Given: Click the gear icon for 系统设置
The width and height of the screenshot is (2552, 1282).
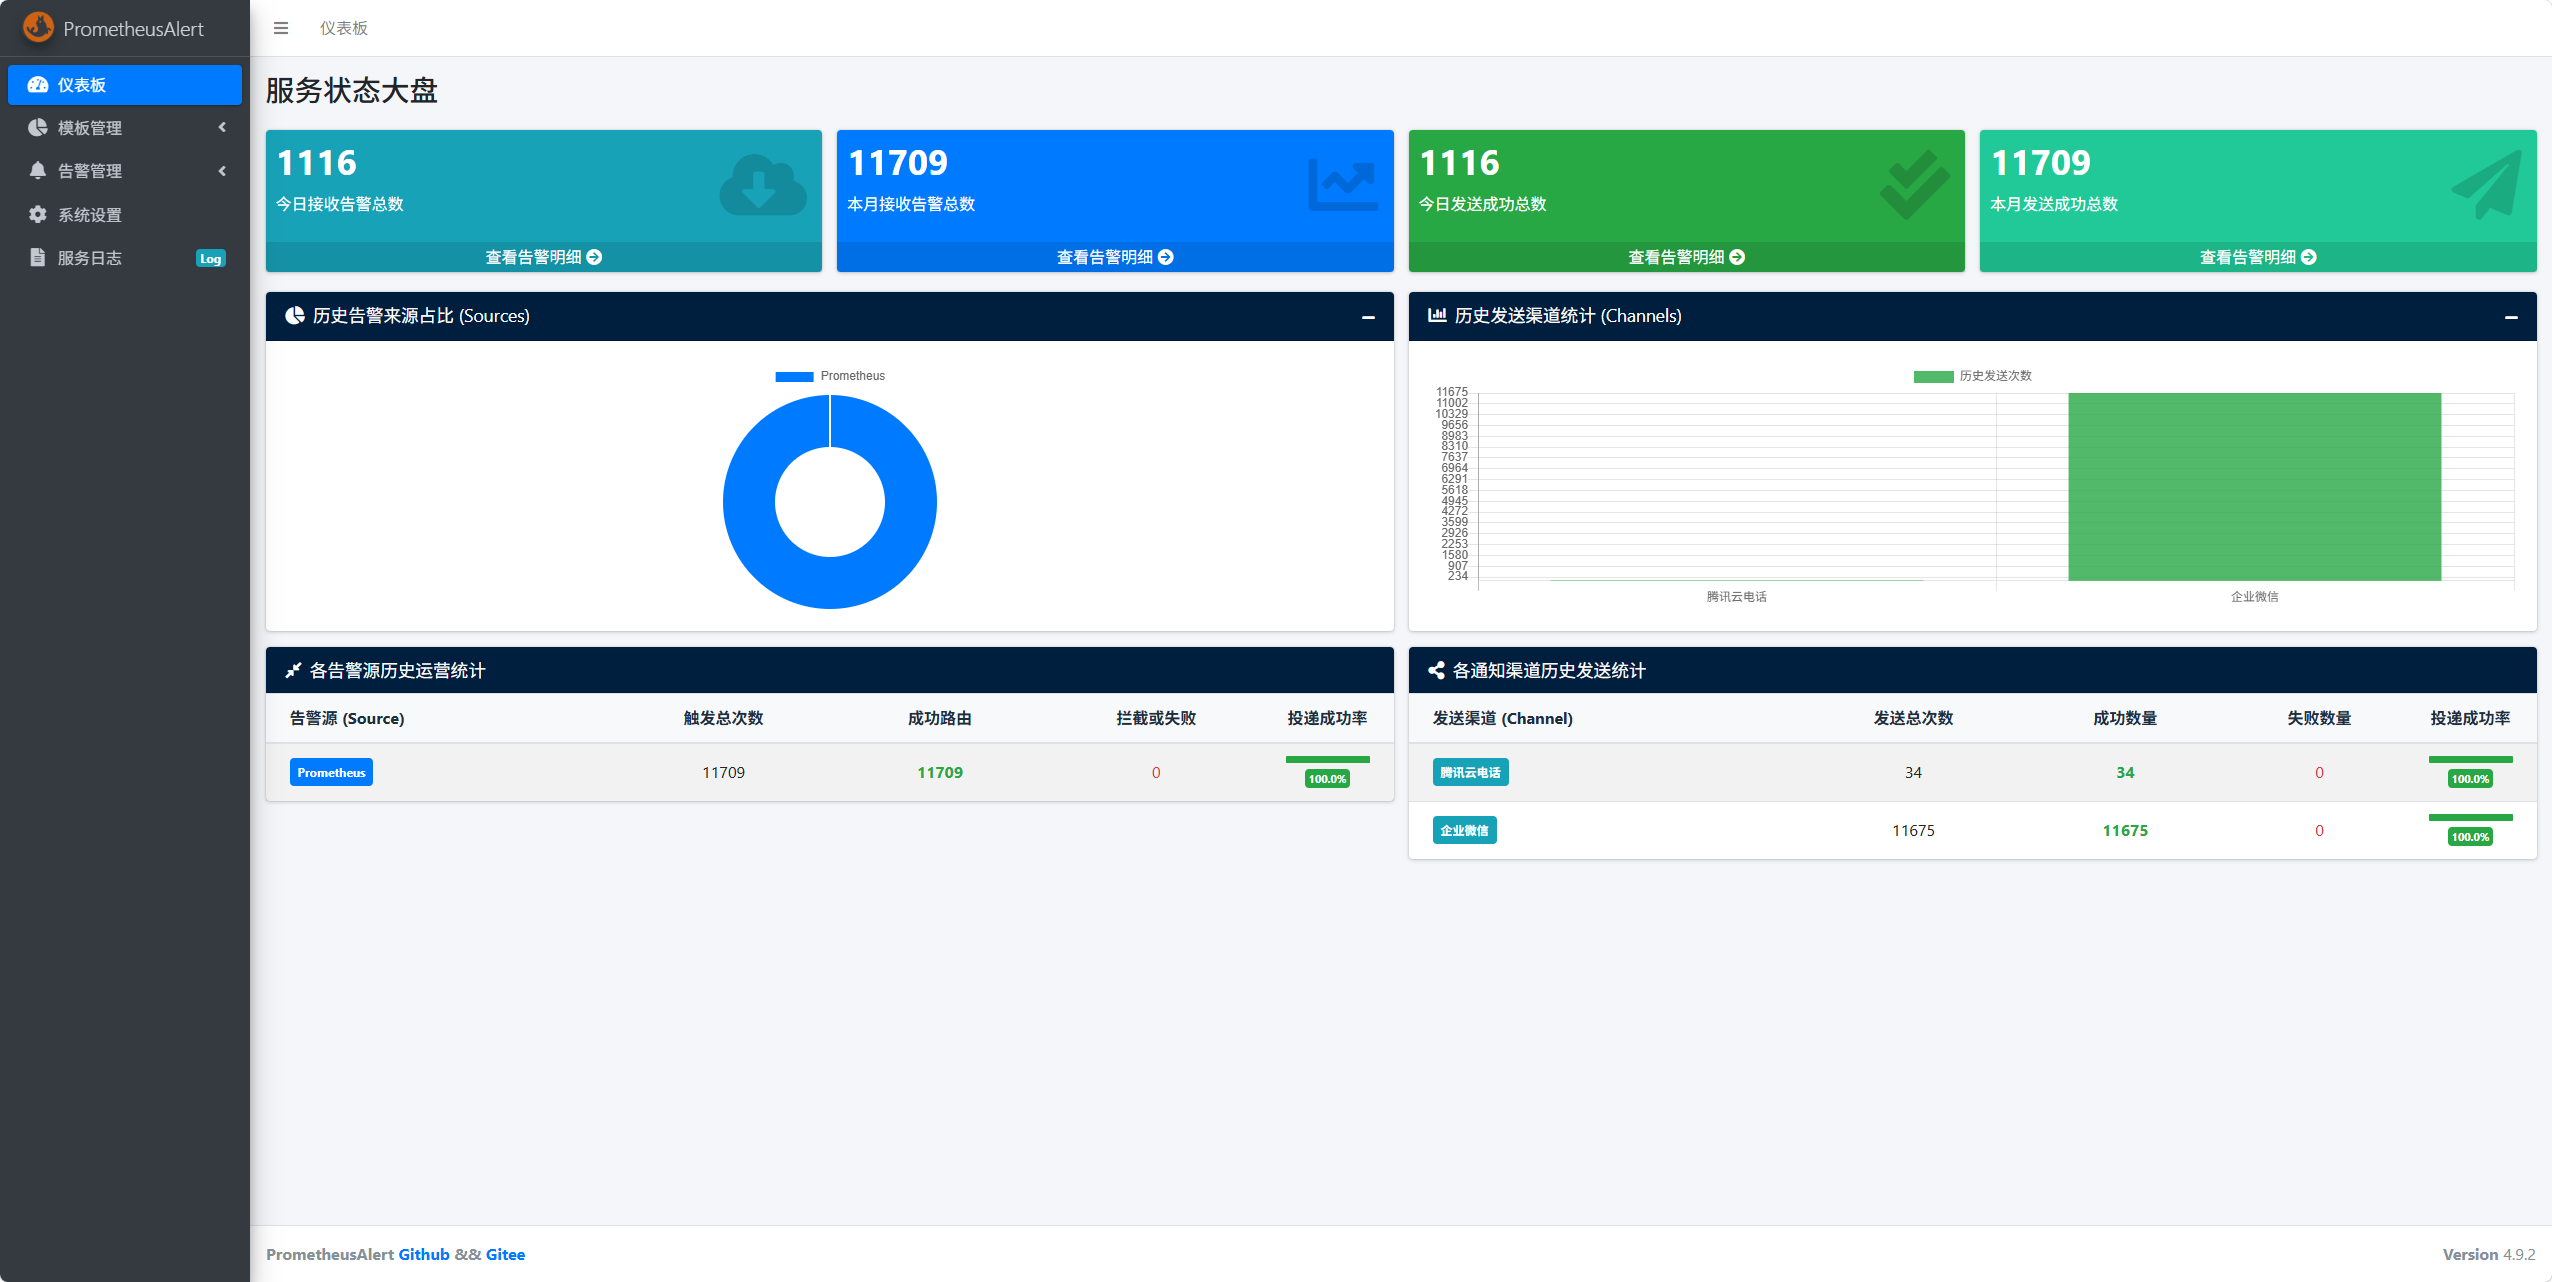Looking at the screenshot, I should pos(38,214).
